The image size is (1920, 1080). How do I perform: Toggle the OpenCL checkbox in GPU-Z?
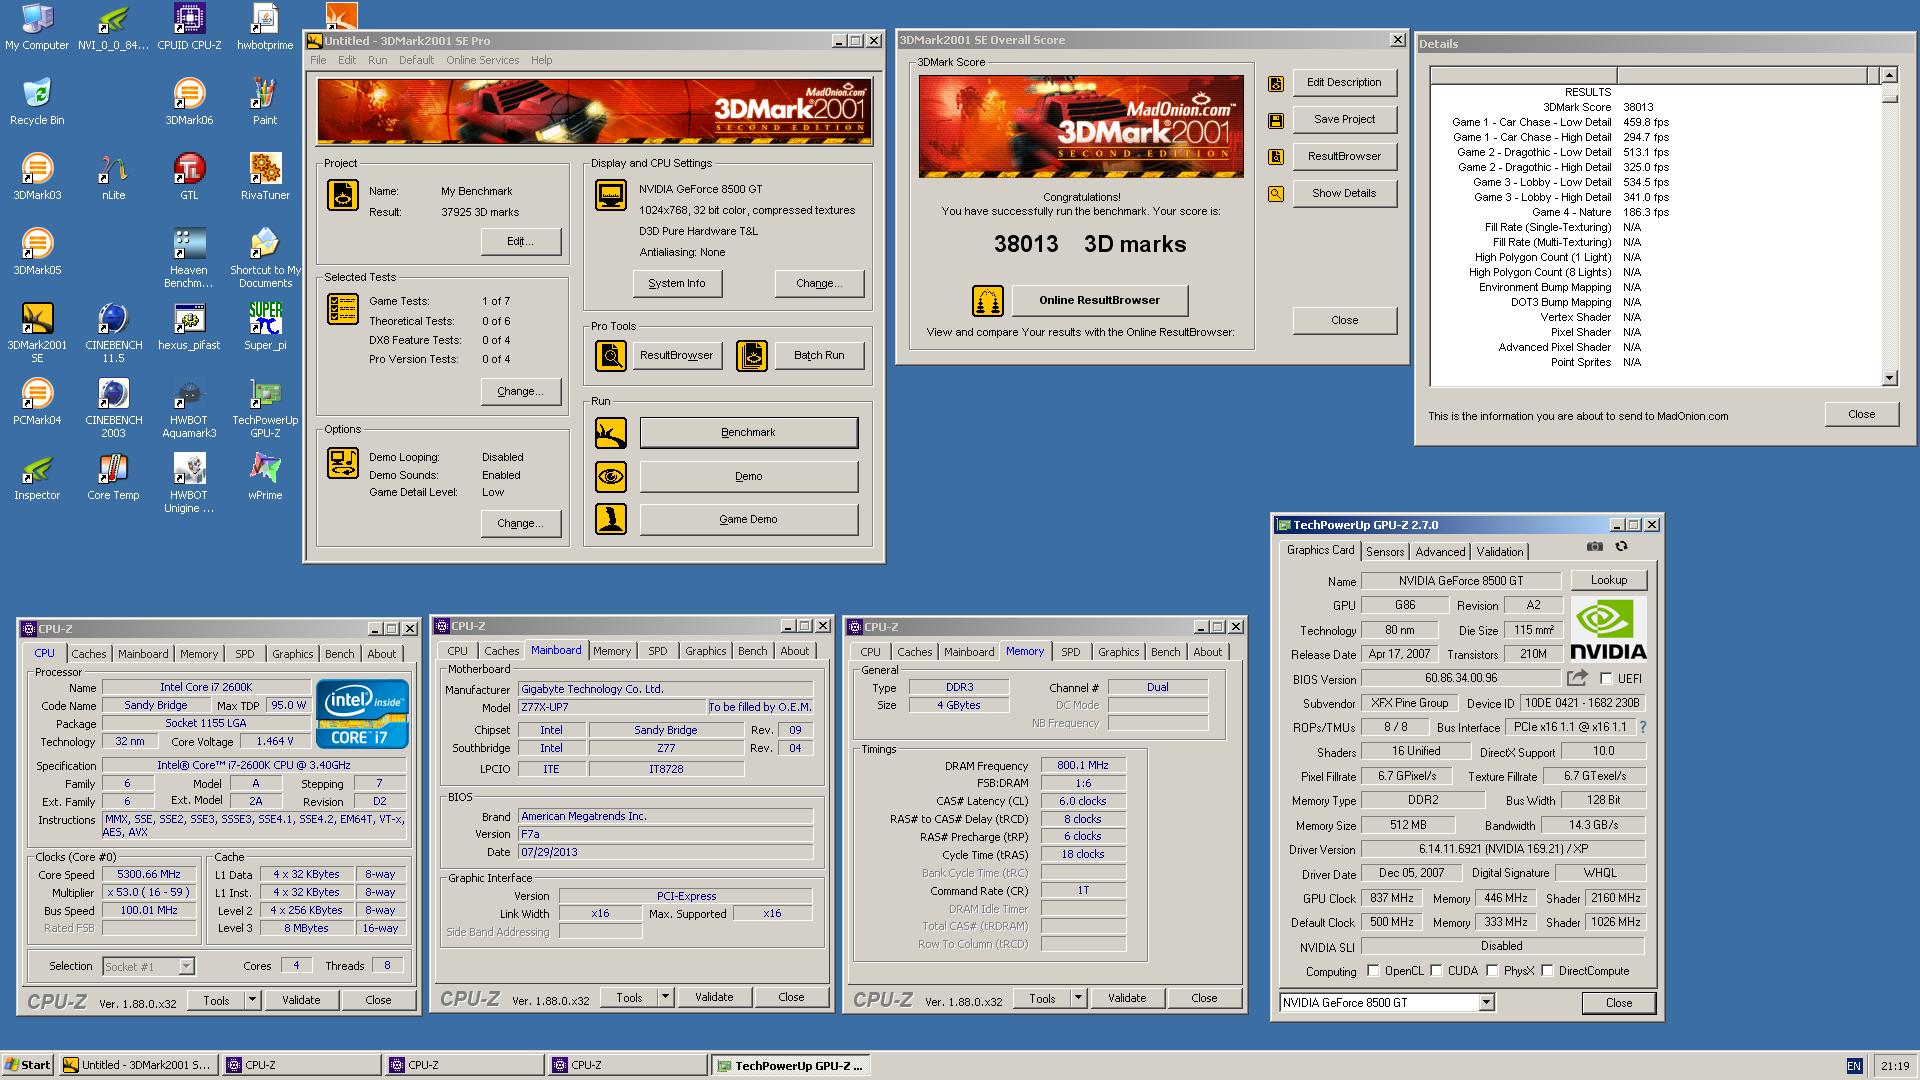[x=1373, y=971]
